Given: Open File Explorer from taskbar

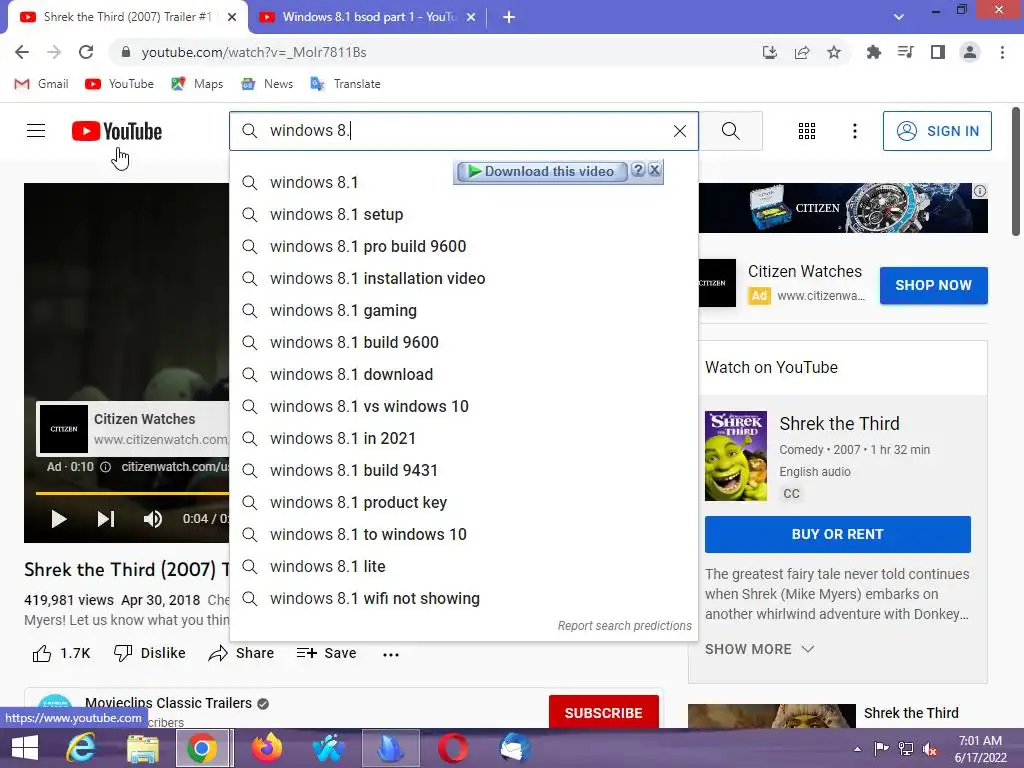Looking at the screenshot, I should (x=142, y=748).
